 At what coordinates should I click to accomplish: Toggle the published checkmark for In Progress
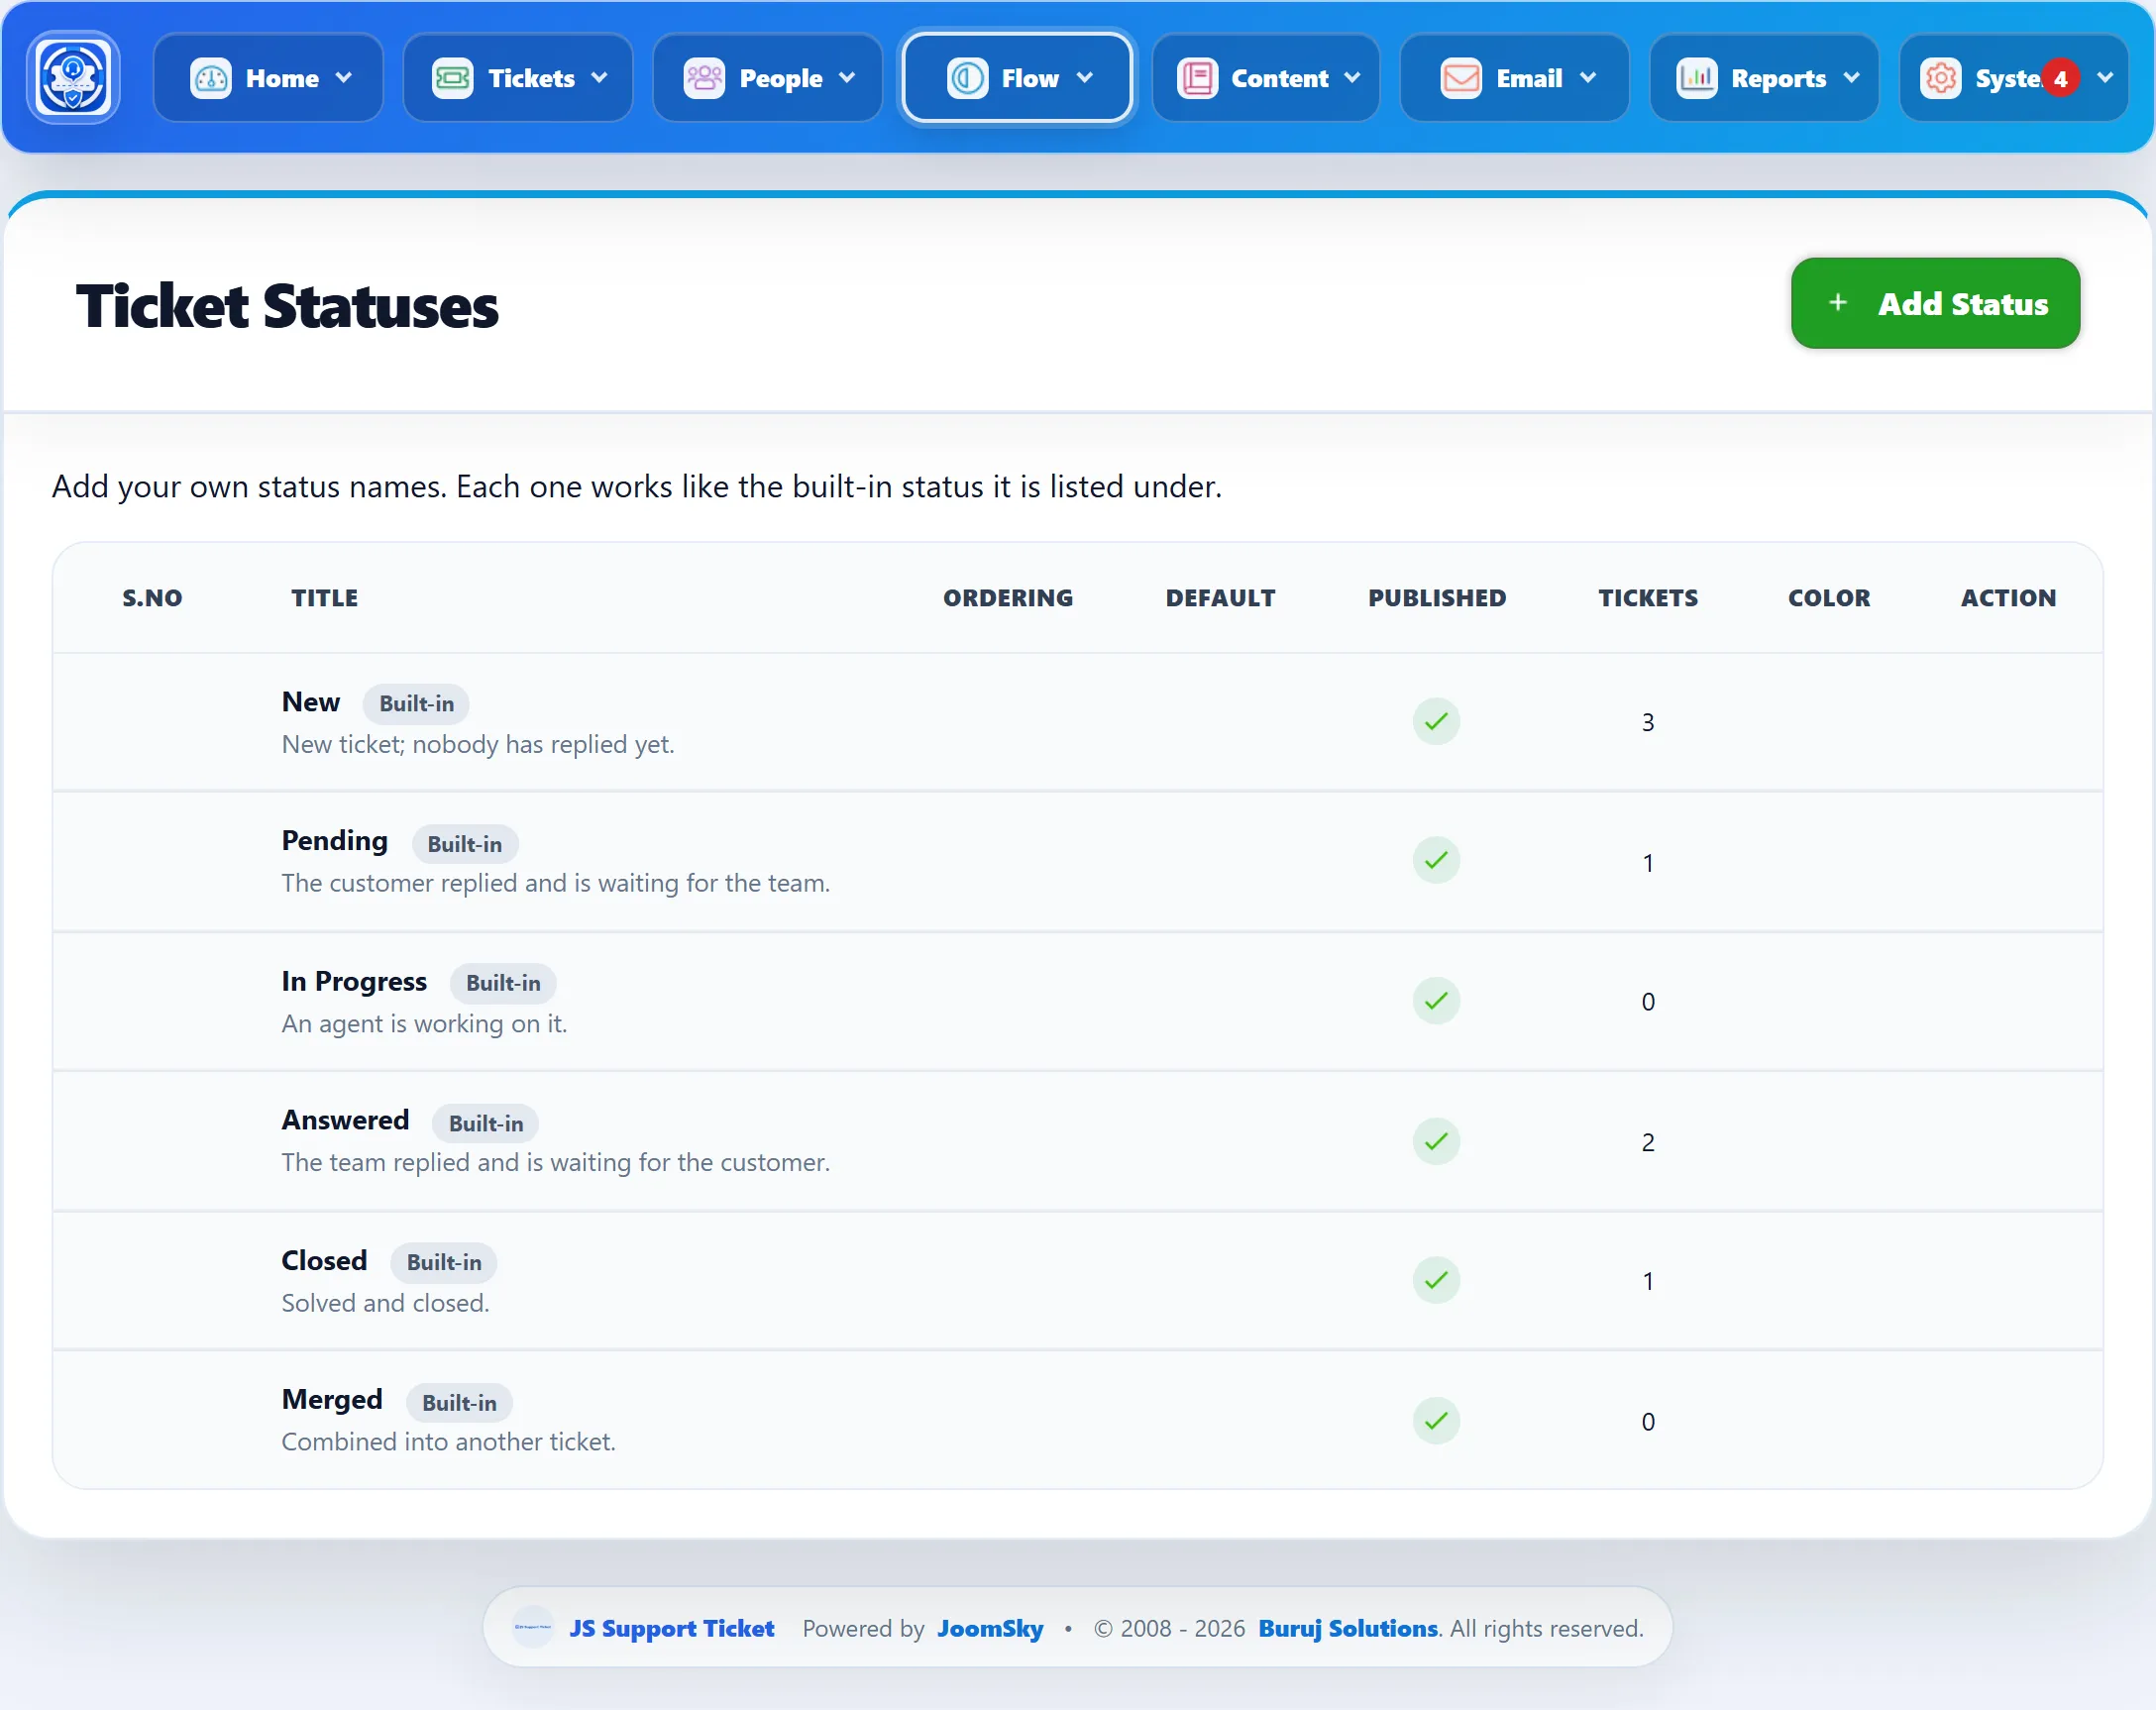[x=1436, y=1001]
